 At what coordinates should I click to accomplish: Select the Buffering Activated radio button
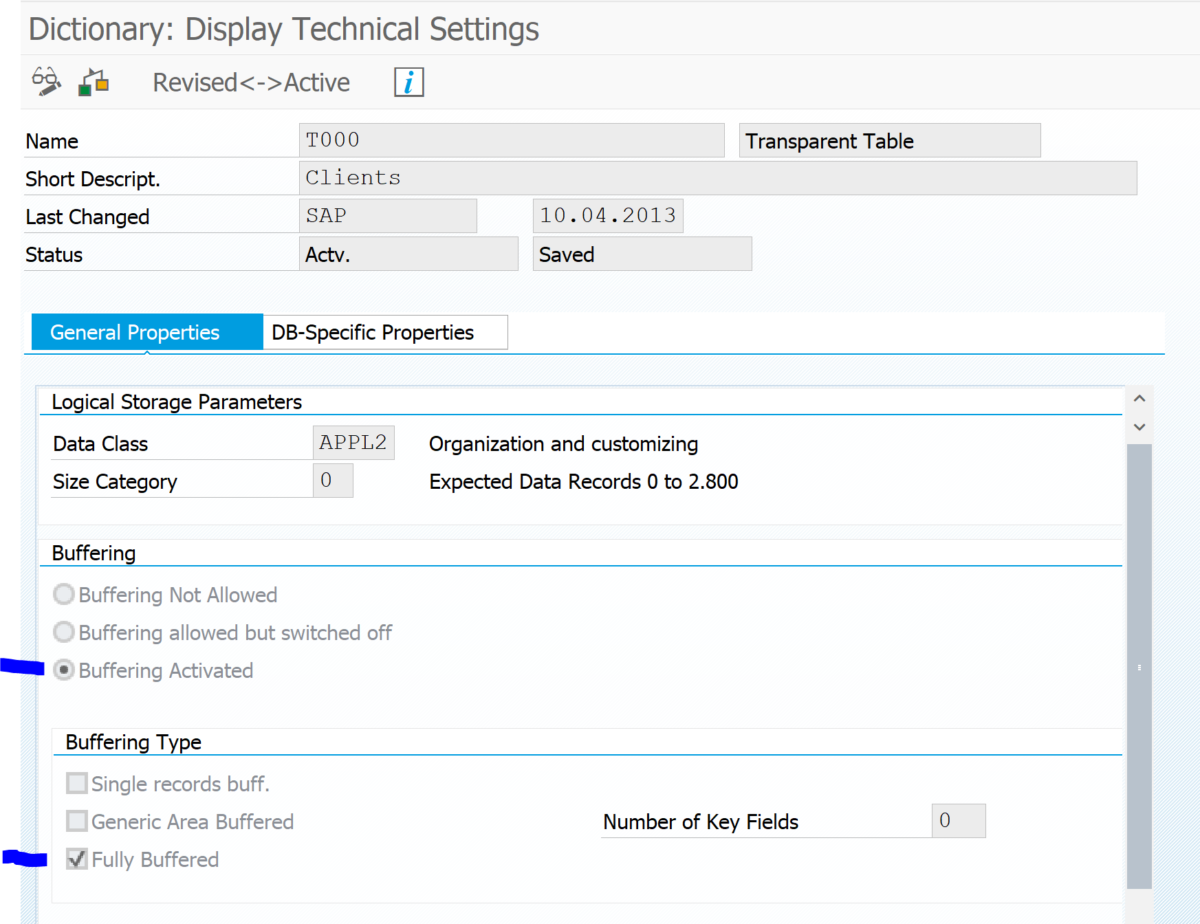[x=63, y=670]
